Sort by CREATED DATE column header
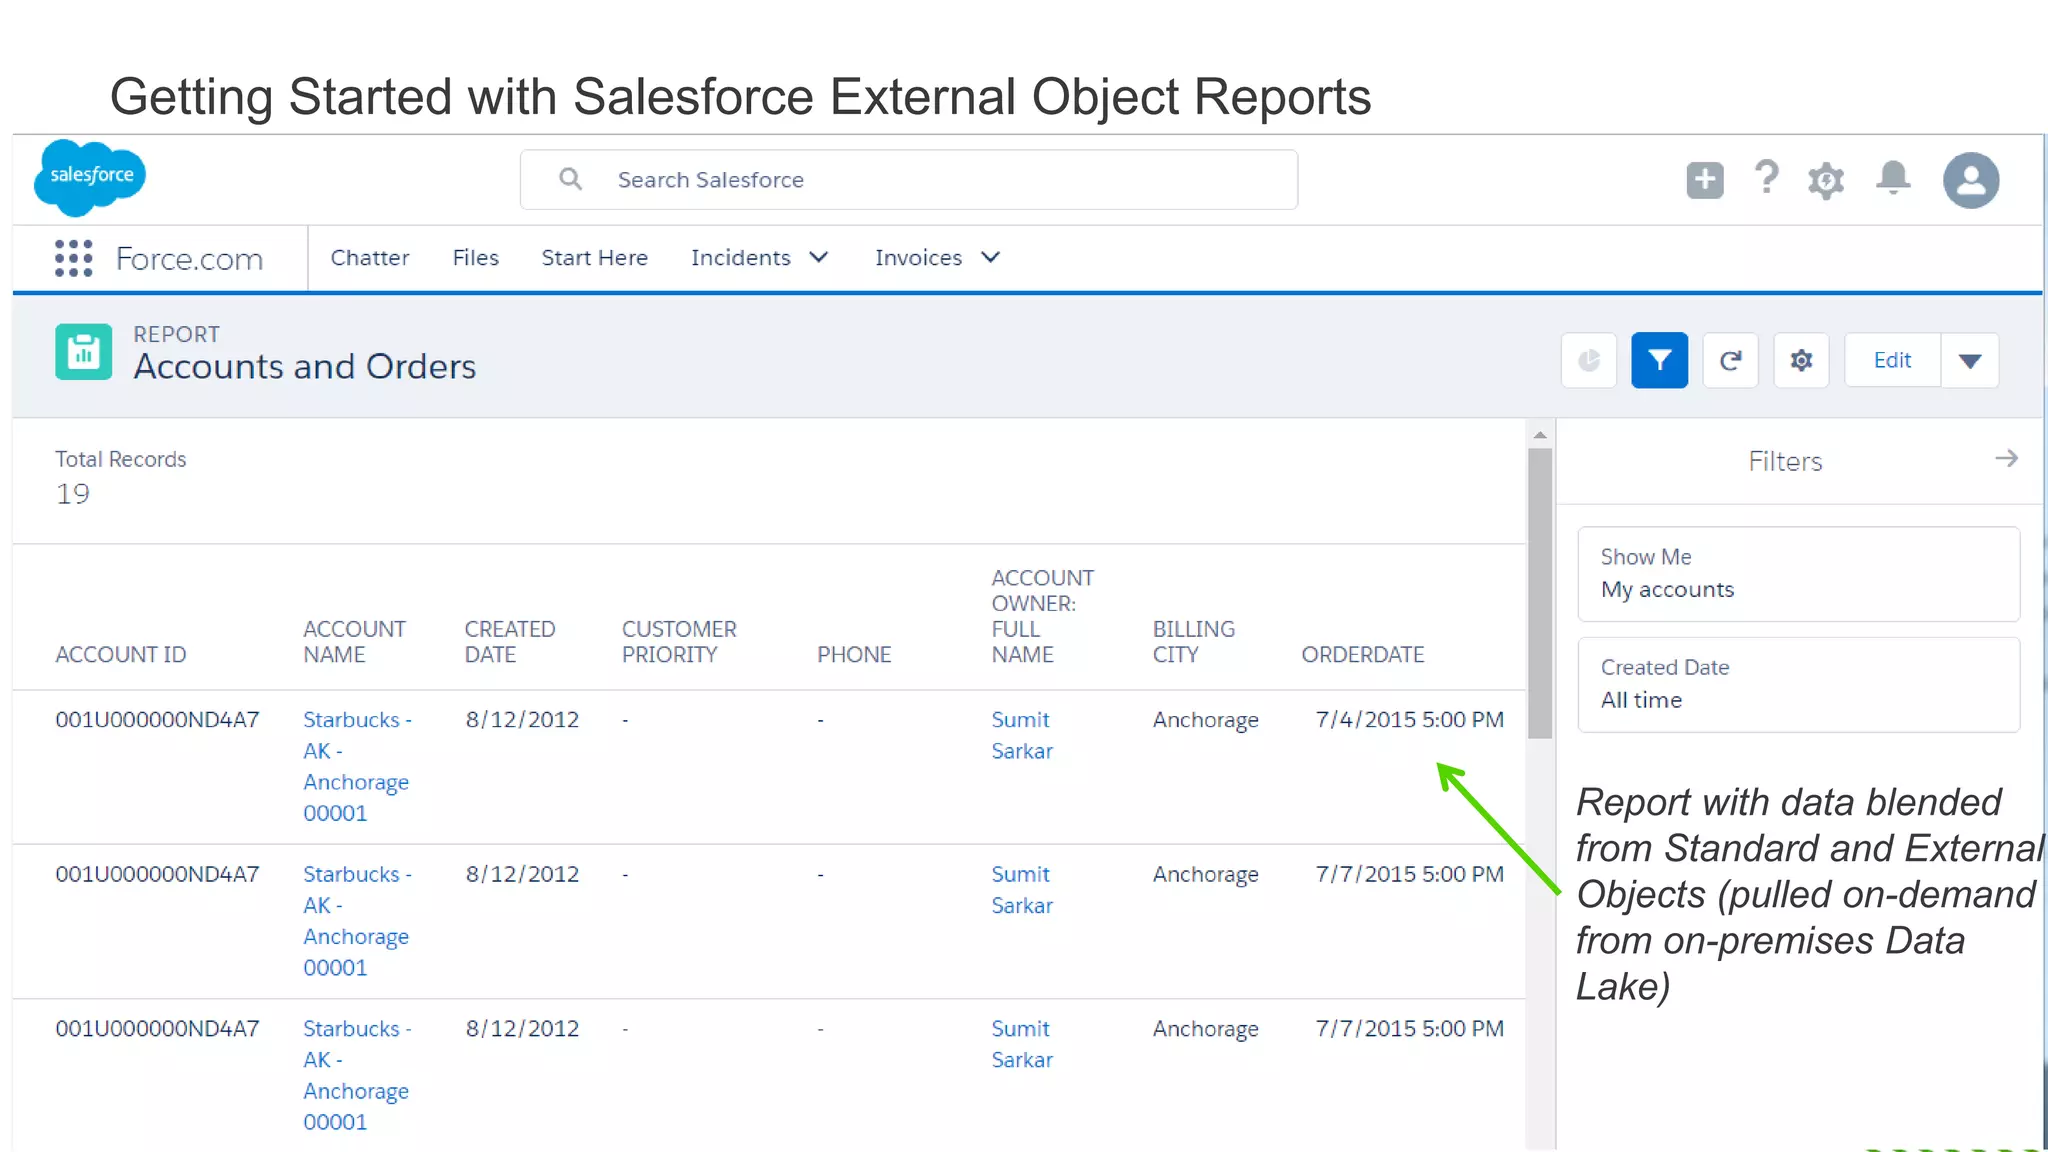Viewport: 2048px width, 1152px height. (509, 642)
